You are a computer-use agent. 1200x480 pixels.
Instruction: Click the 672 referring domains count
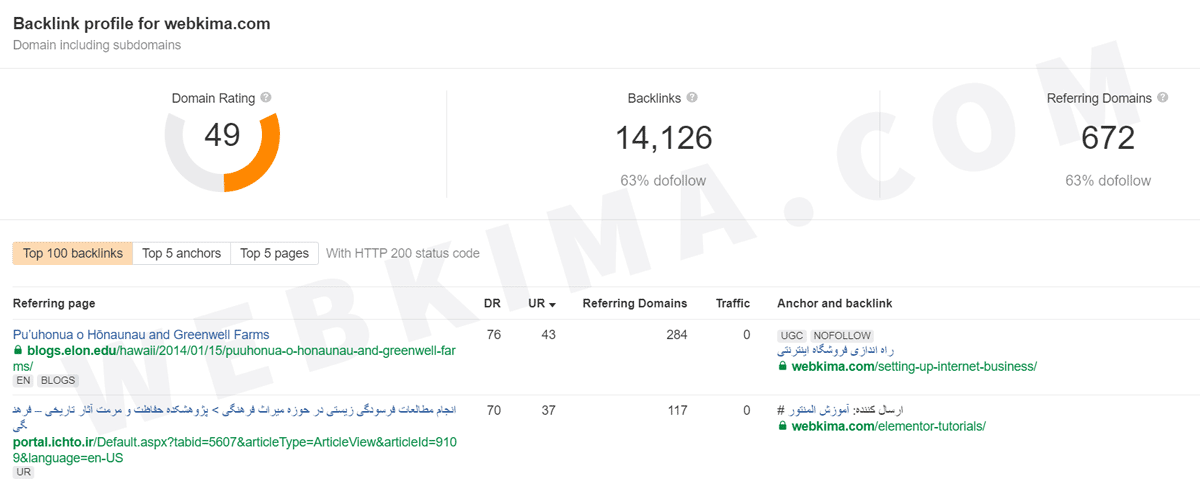click(x=1108, y=138)
